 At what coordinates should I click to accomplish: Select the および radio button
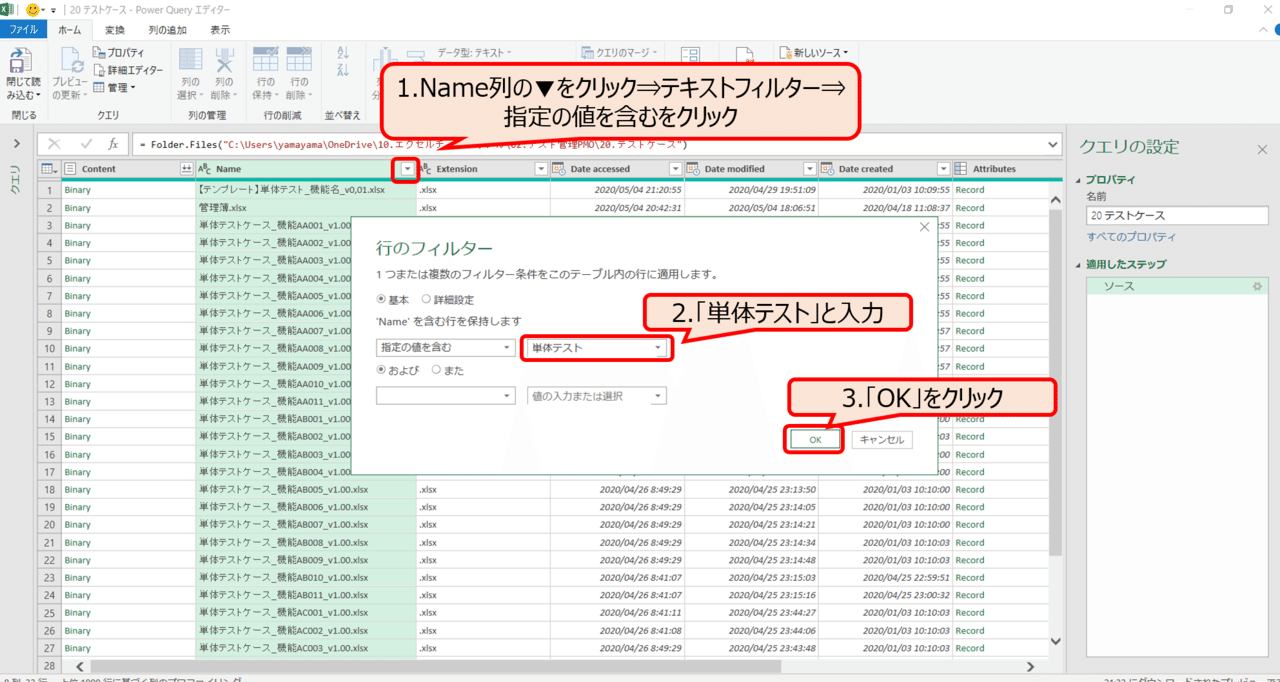click(381, 369)
